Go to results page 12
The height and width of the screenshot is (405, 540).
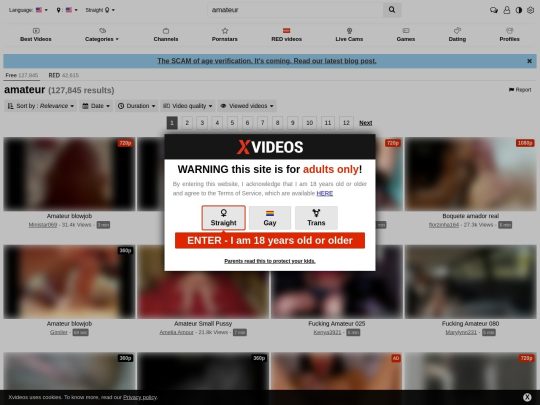point(346,123)
